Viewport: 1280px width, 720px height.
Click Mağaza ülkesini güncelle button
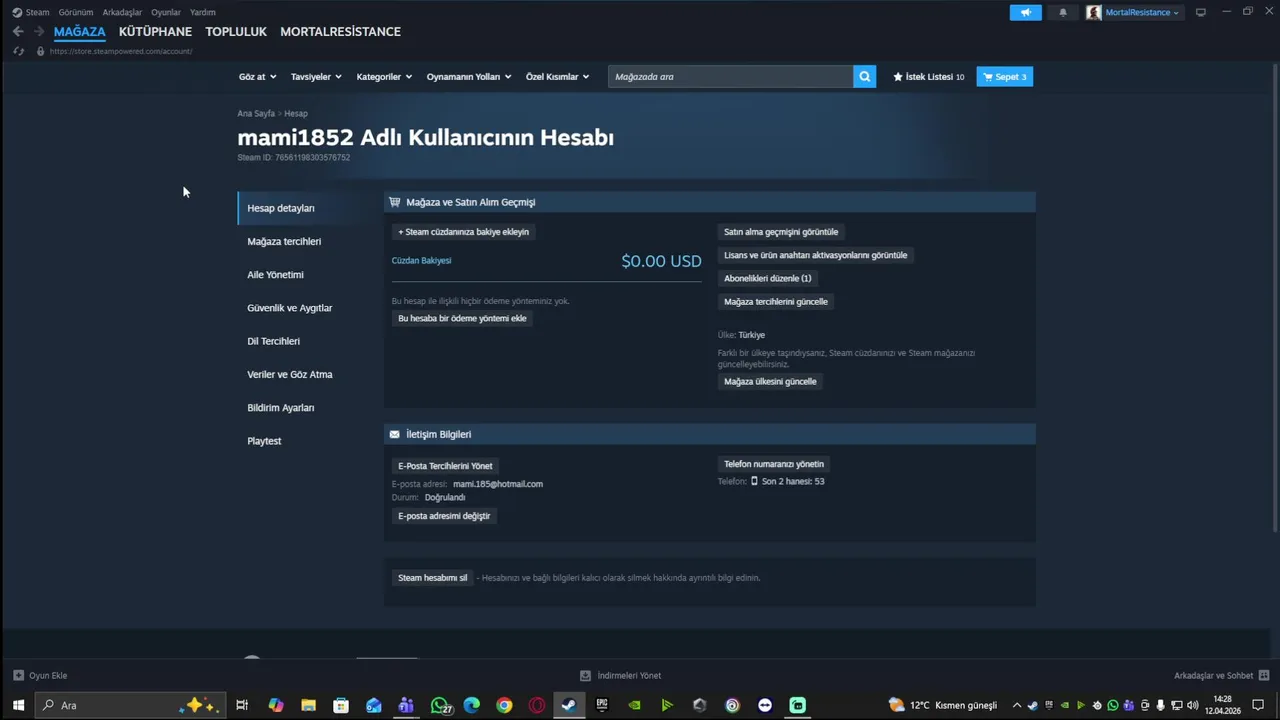[x=770, y=381]
